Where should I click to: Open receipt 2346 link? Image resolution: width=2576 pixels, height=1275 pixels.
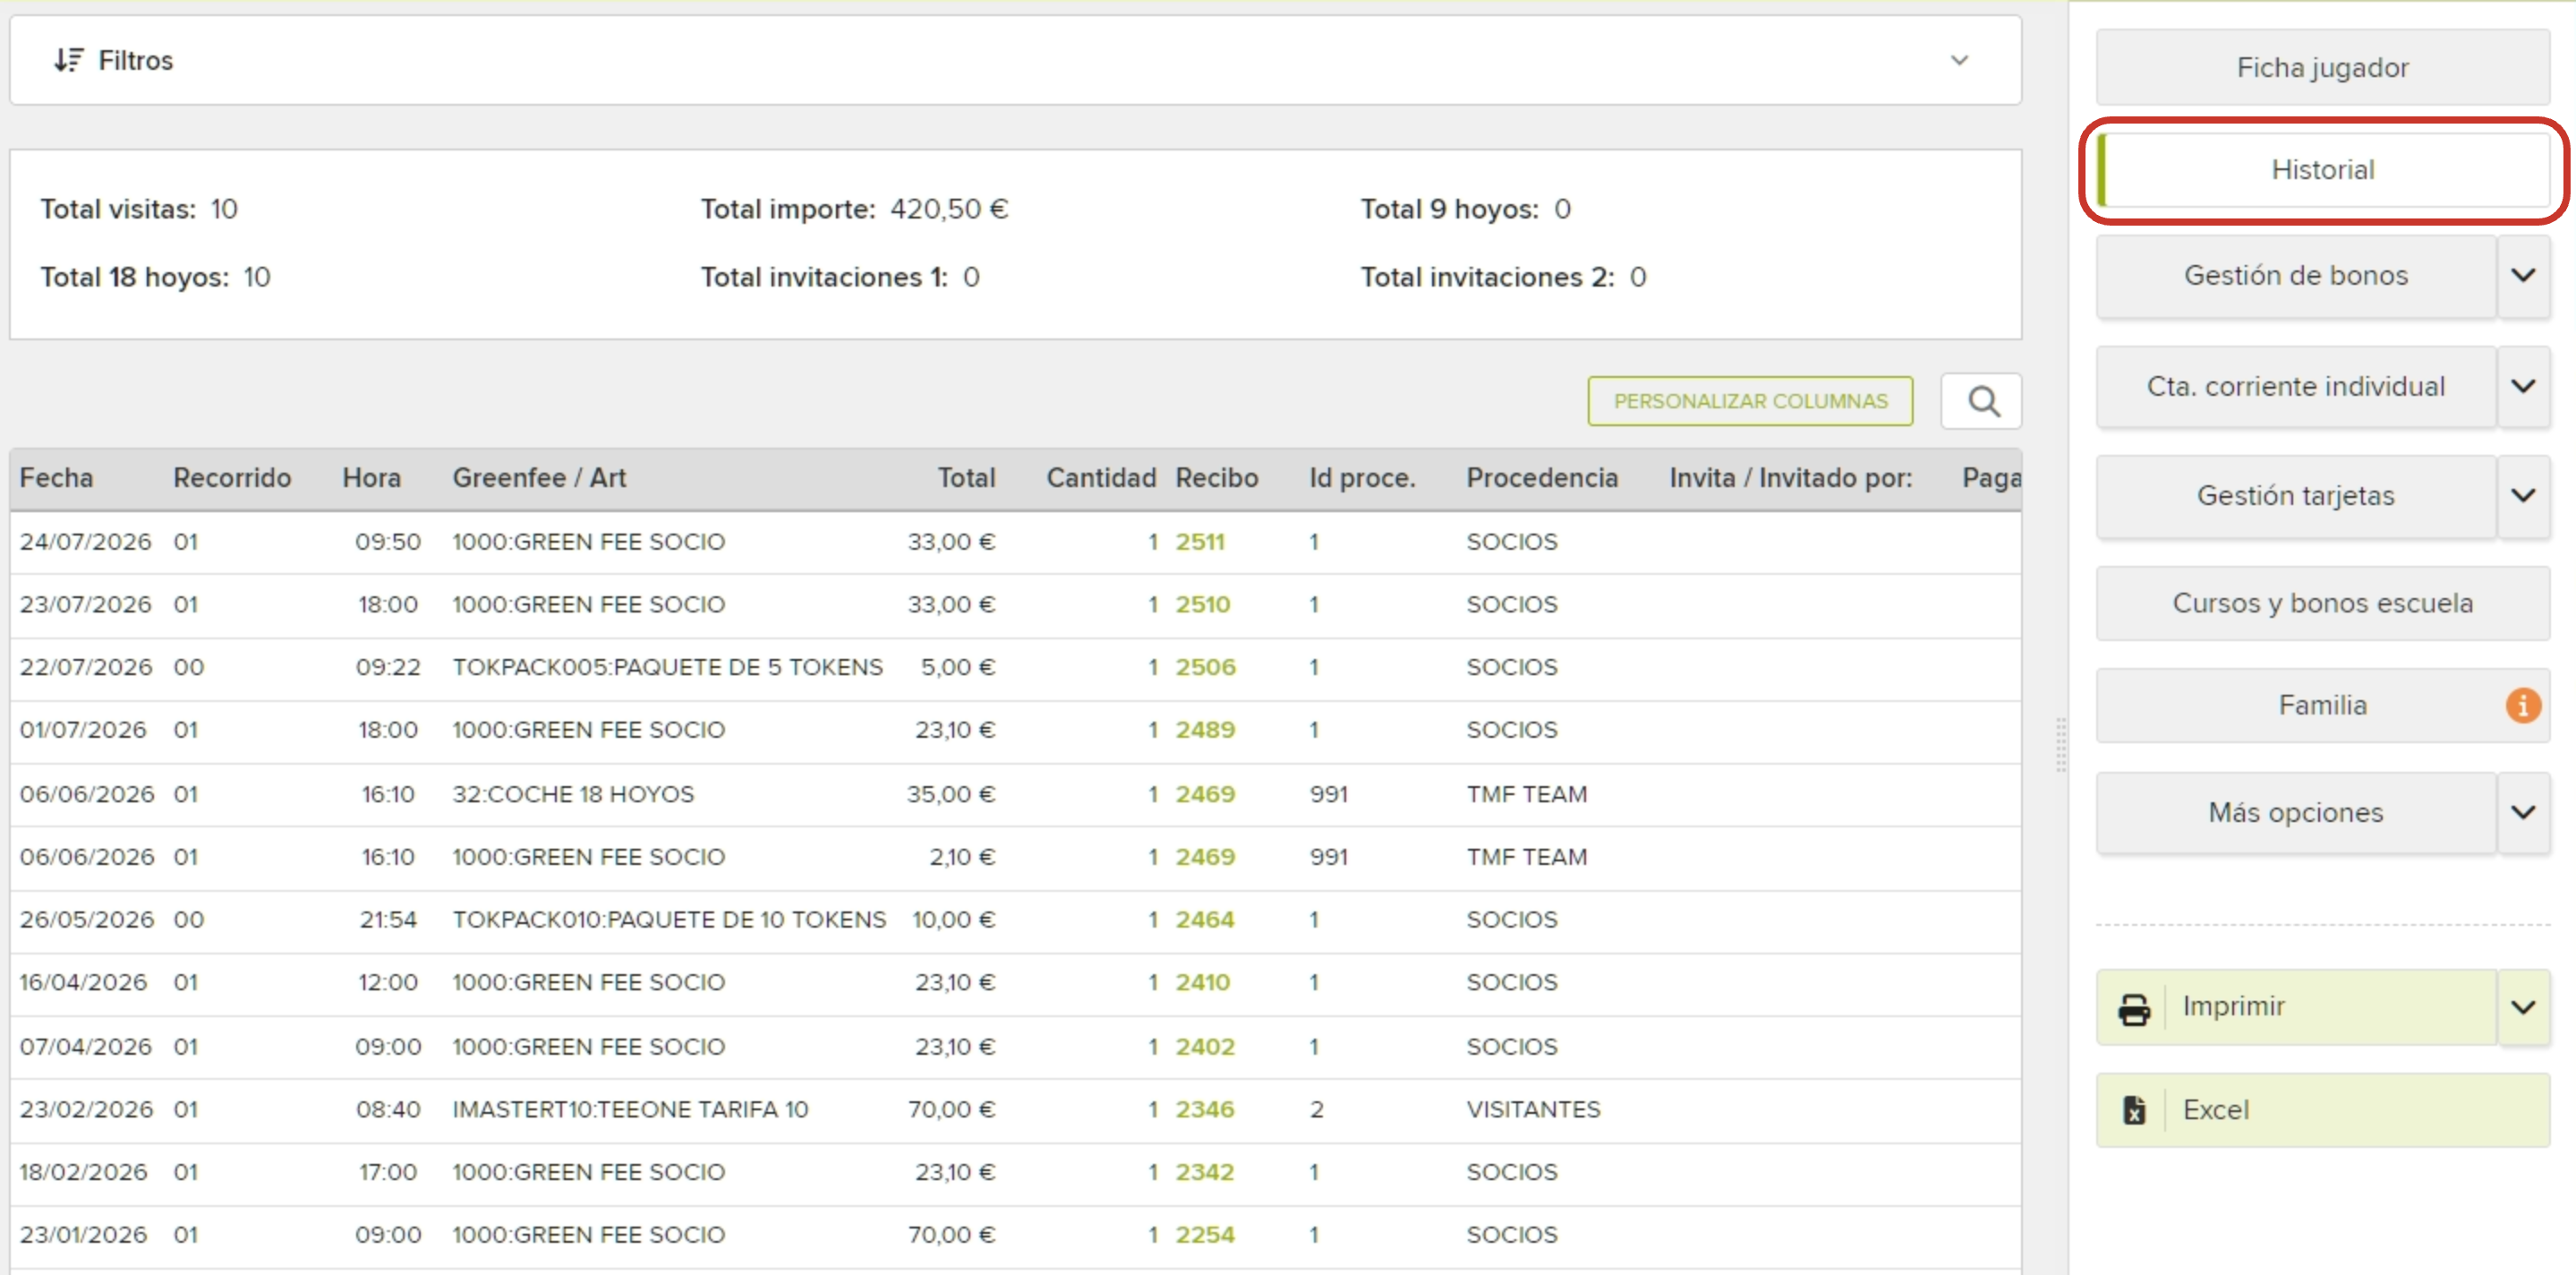point(1204,1110)
